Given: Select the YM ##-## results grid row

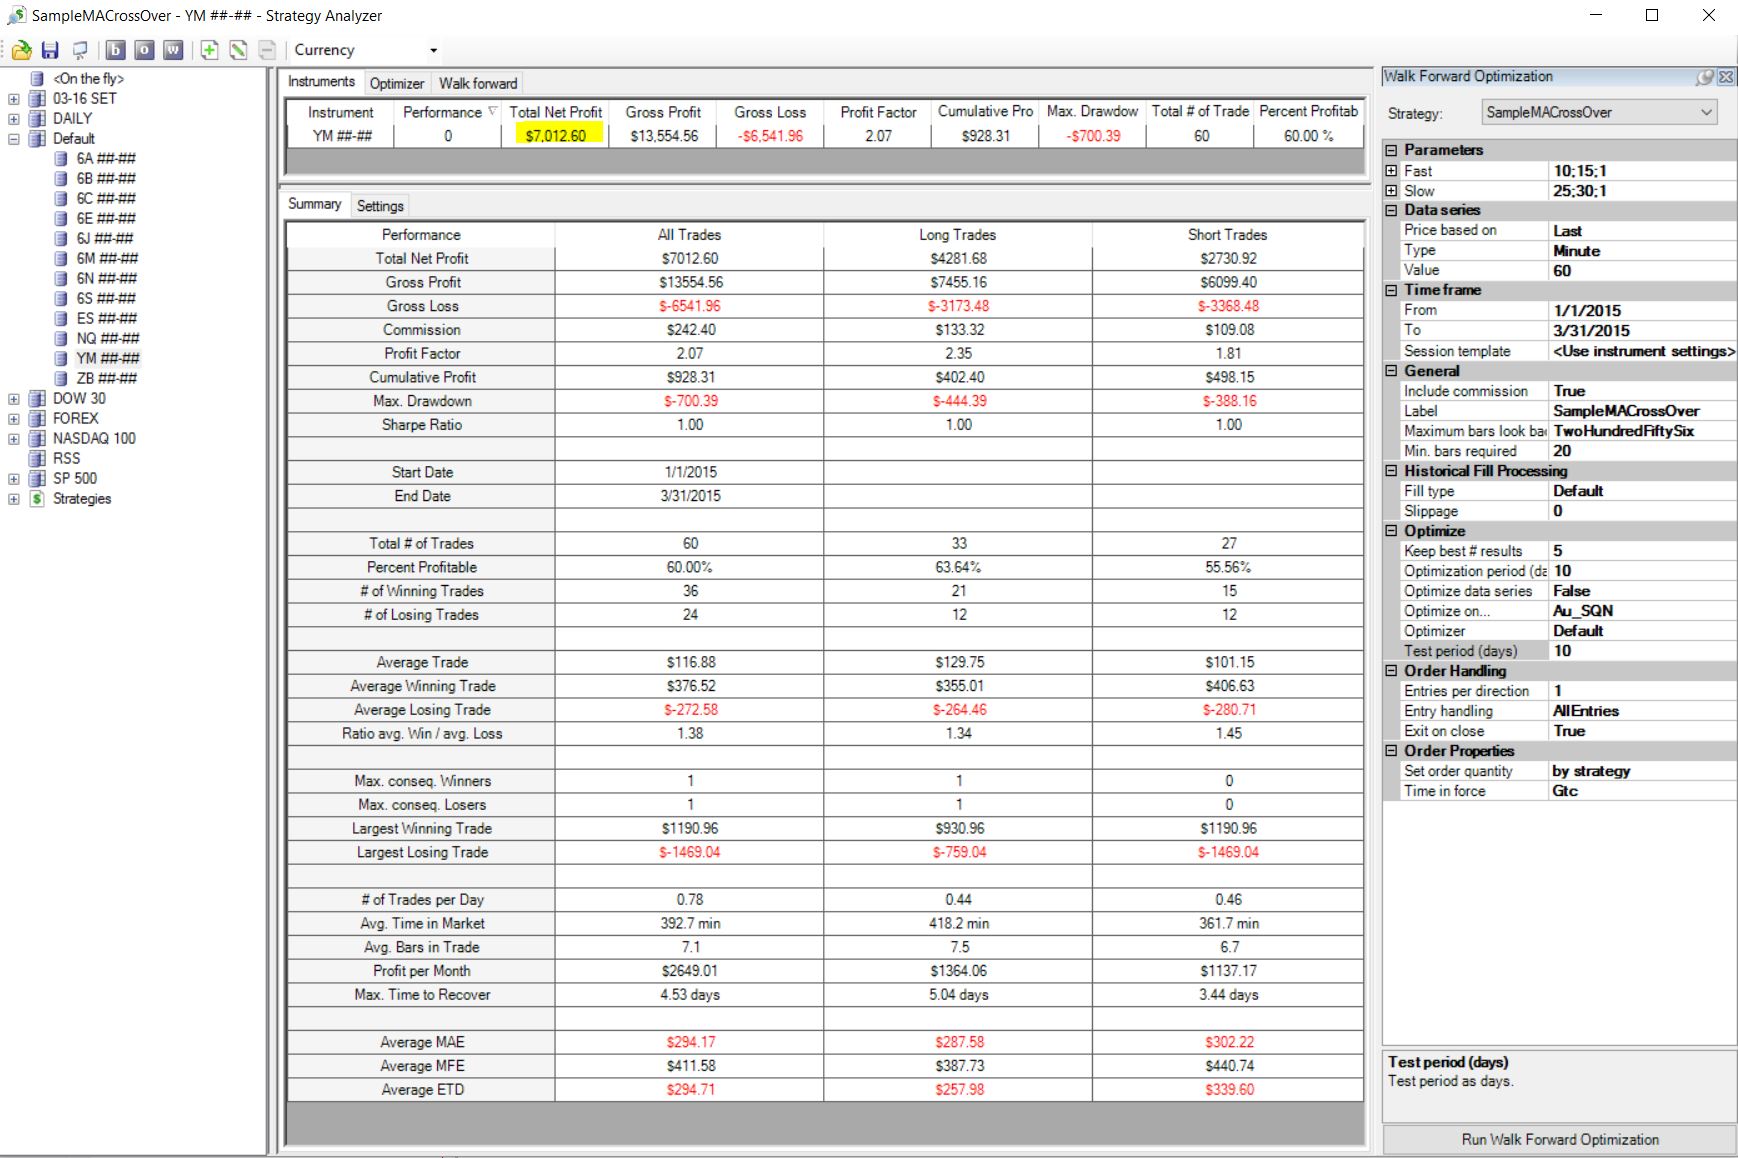Looking at the screenshot, I should (x=825, y=136).
